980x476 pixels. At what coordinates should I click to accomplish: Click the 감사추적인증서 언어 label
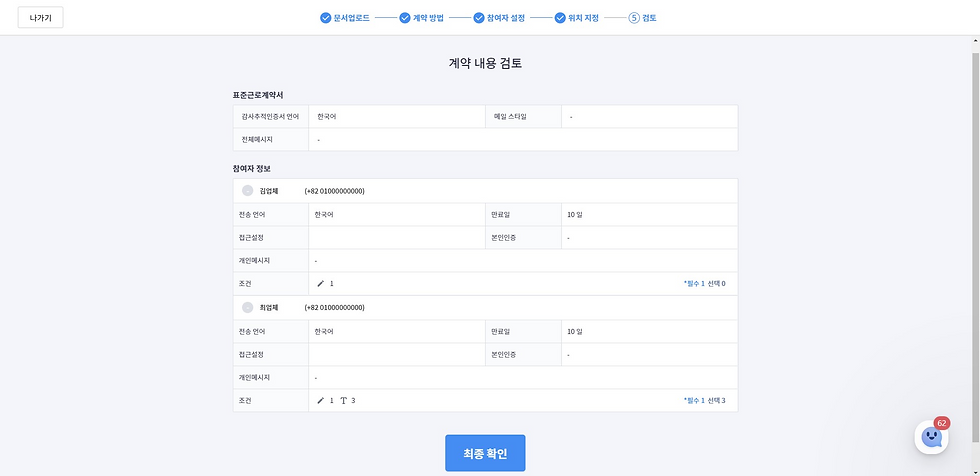[x=271, y=117]
